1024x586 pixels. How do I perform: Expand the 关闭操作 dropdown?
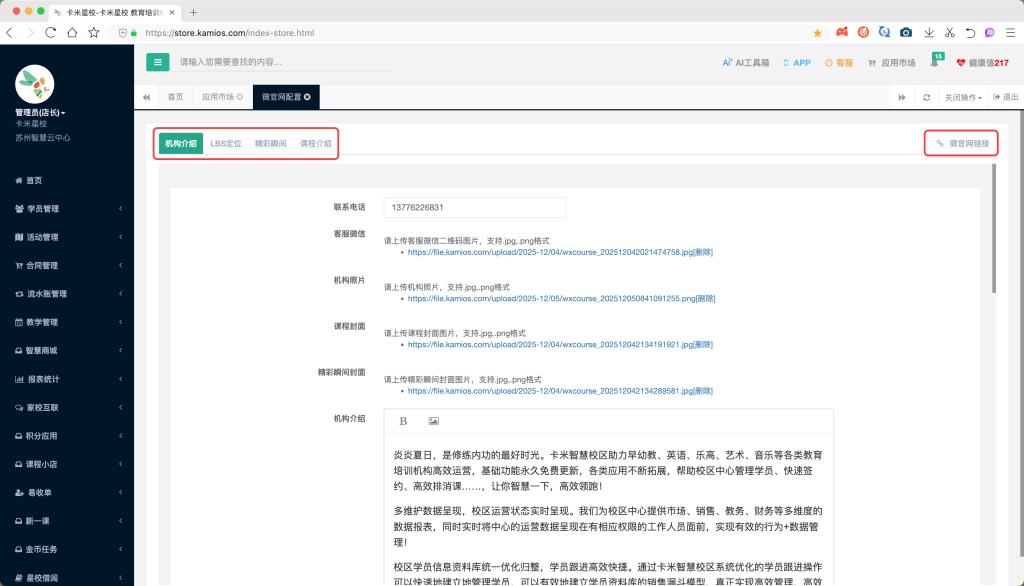tap(964, 97)
